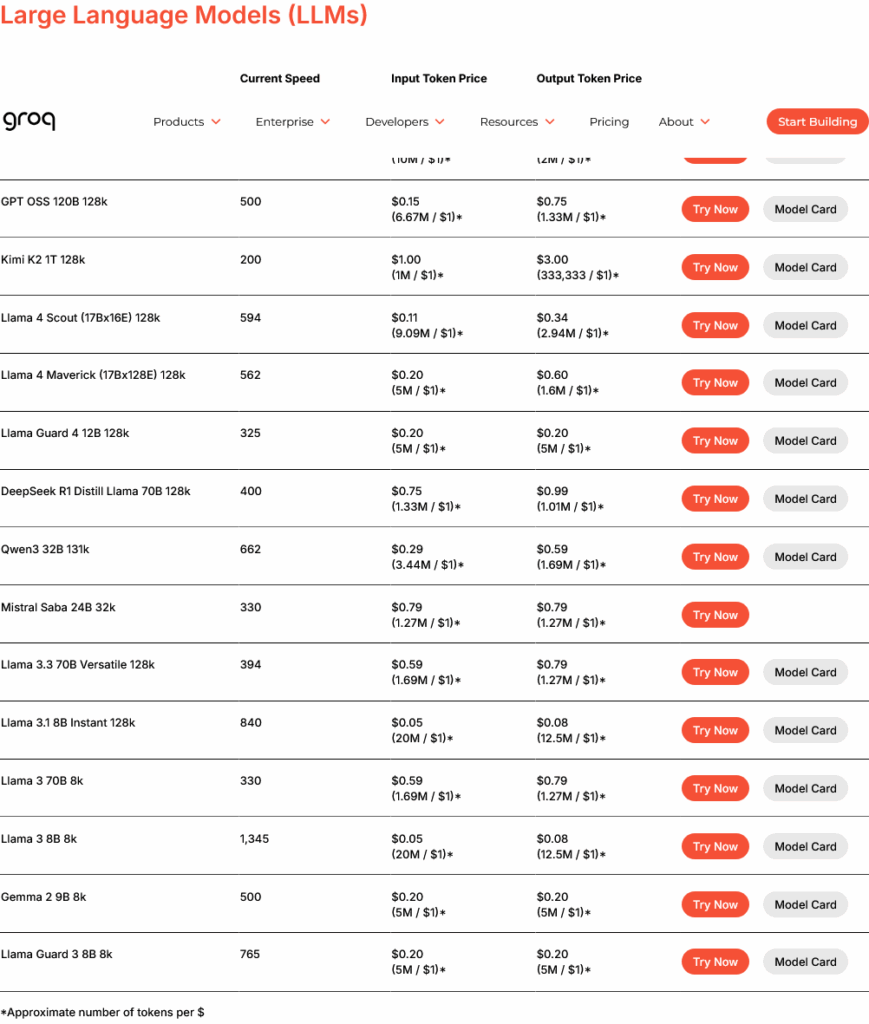Click the approximate tokens per $ footnote
The width and height of the screenshot is (869, 1024).
(x=103, y=1012)
